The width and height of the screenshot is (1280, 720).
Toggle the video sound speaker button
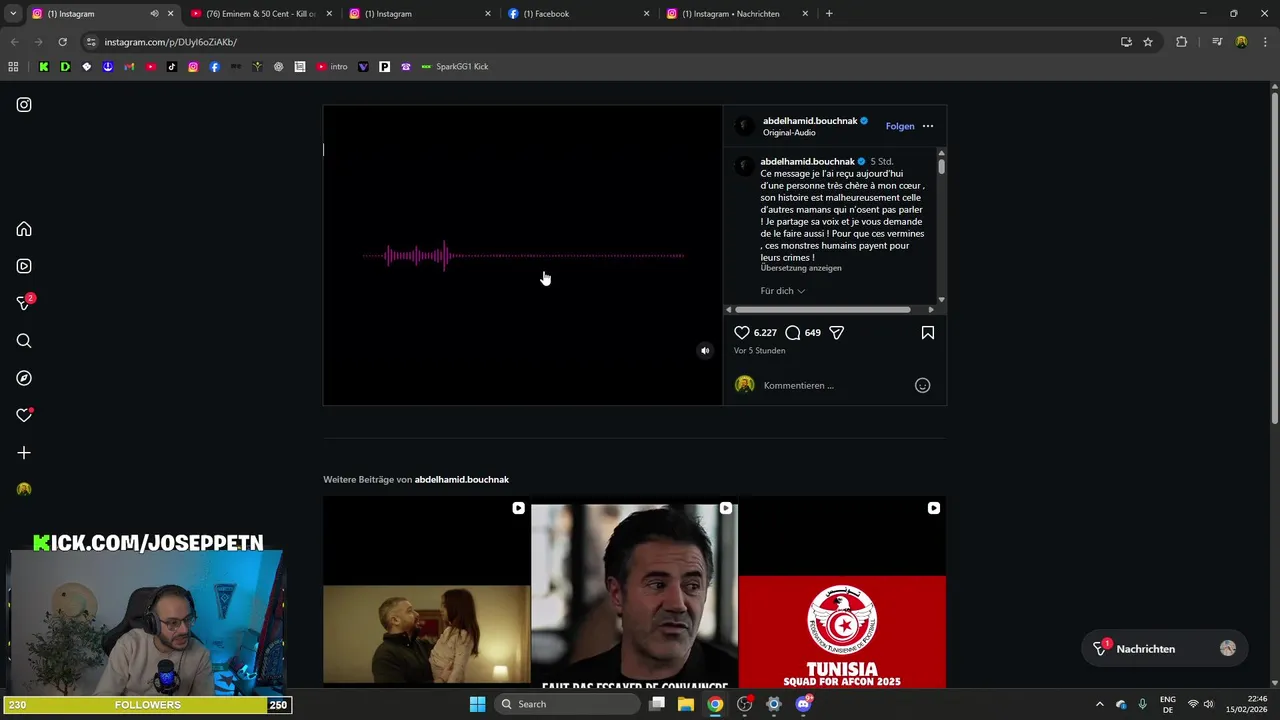pyautogui.click(x=705, y=351)
